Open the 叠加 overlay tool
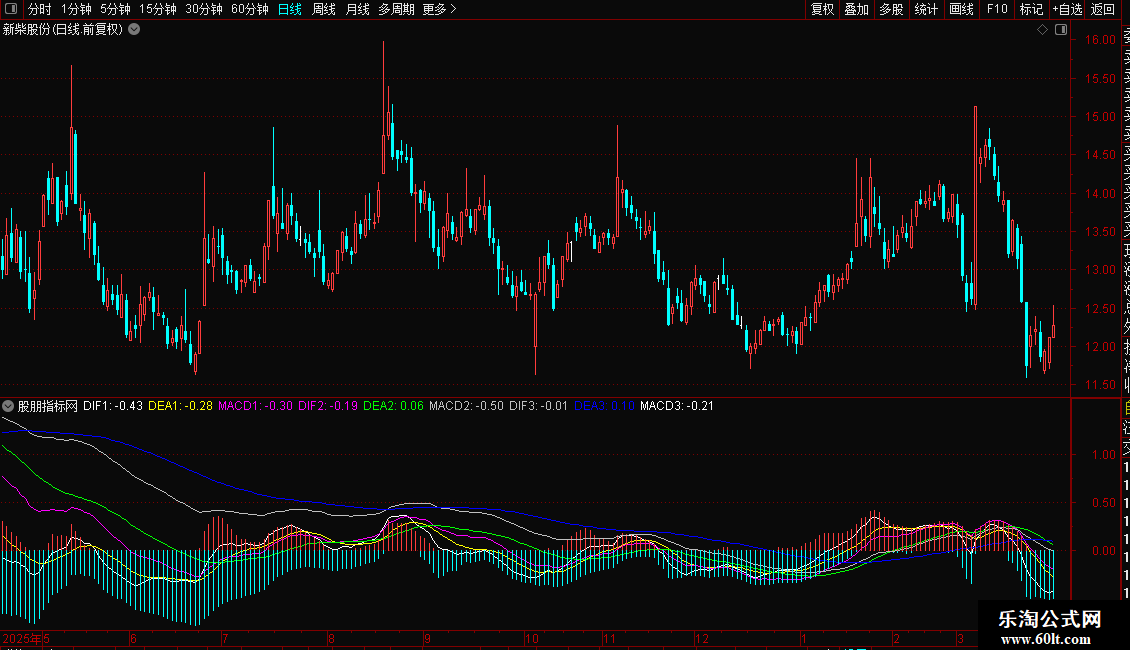Viewport: 1130px width, 650px height. pos(856,9)
